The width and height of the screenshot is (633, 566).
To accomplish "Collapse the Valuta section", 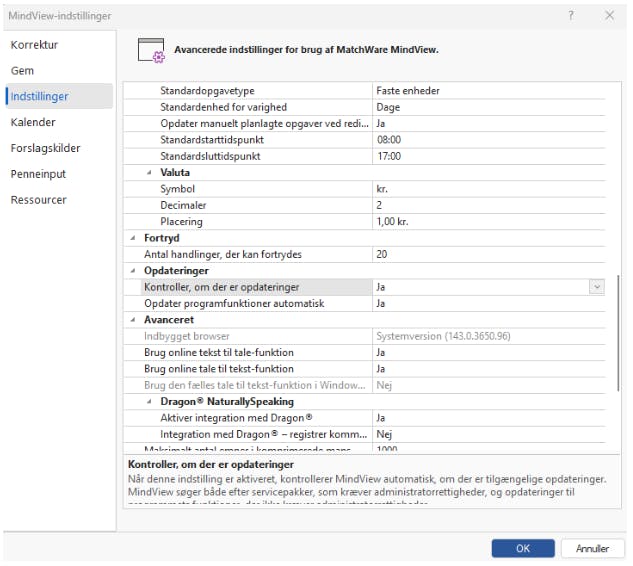I will click(x=151, y=172).
